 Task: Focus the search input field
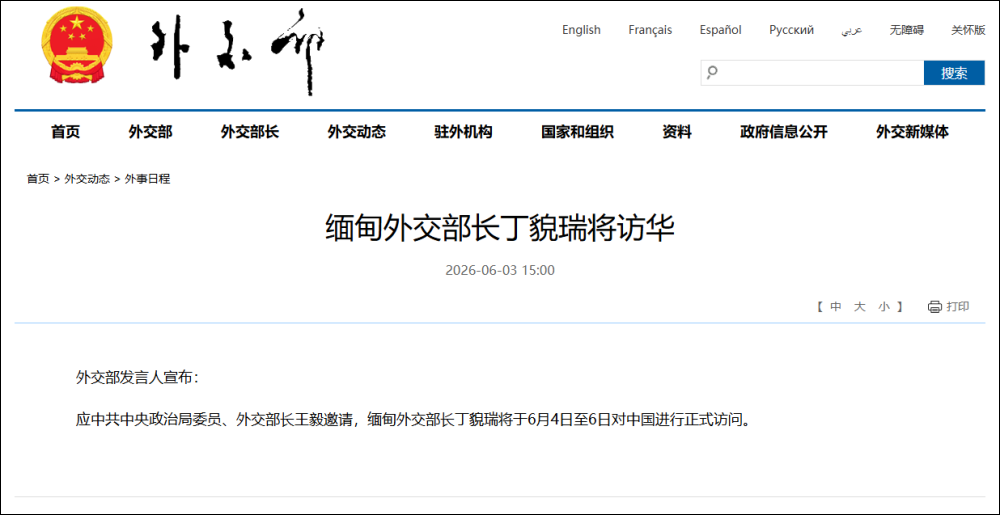(812, 73)
